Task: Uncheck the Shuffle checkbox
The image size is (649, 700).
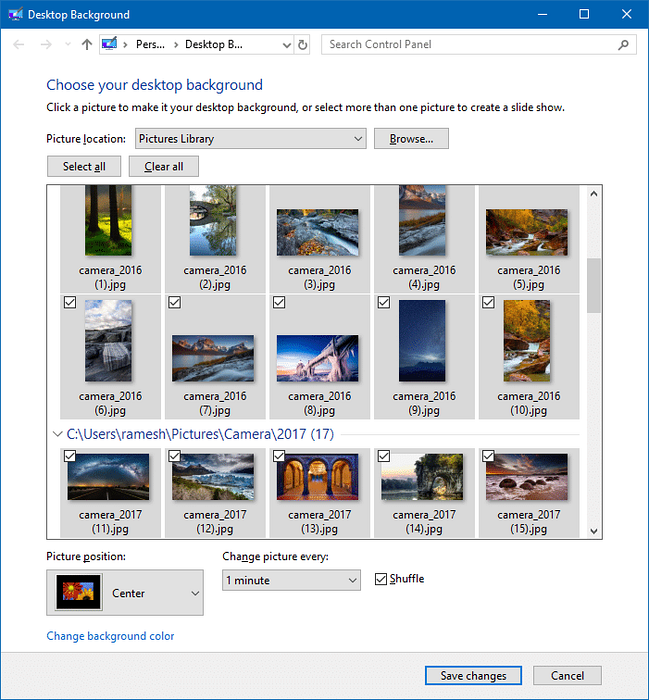Action: (381, 579)
